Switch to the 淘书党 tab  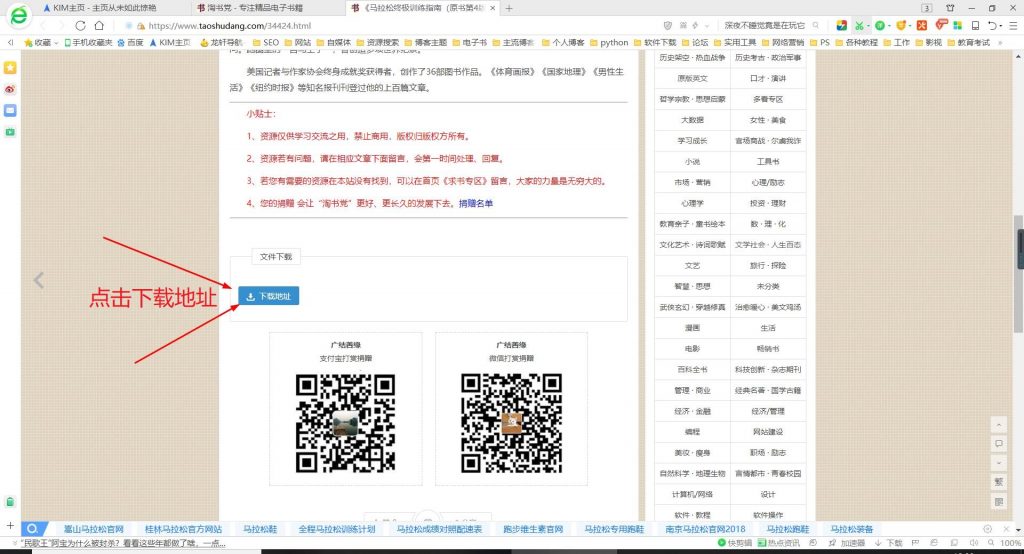[x=255, y=8]
